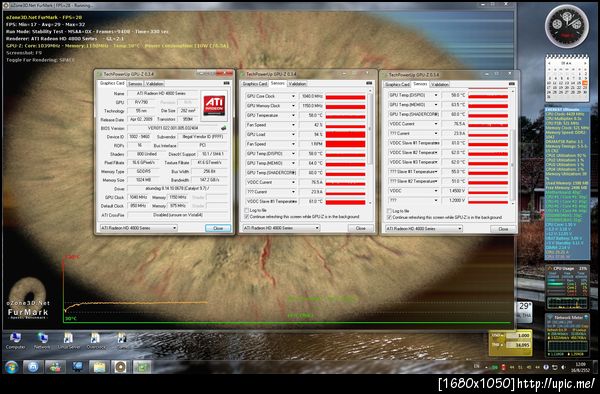Open Graphics Card tab in middle GPU-Z window
Screen dimensions: 600x394
click(254, 84)
